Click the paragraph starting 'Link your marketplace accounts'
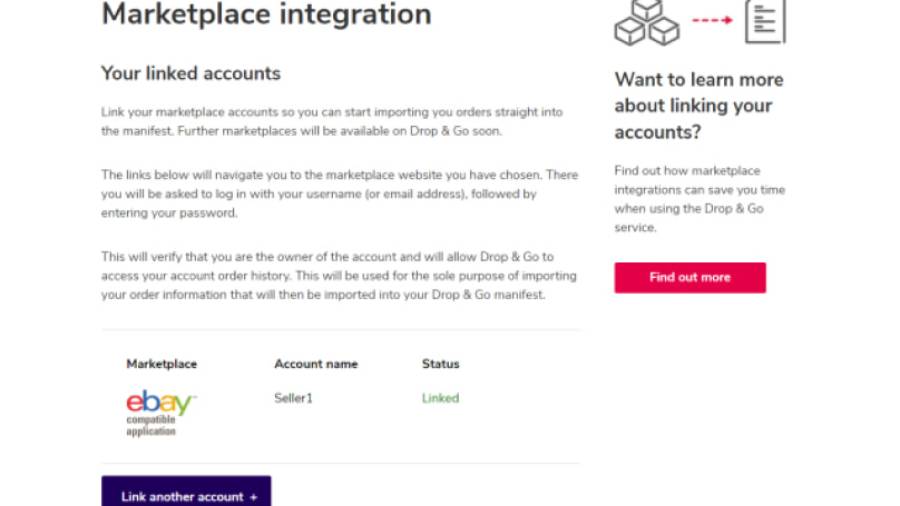Image resolution: width=900 pixels, height=506 pixels. (332, 122)
